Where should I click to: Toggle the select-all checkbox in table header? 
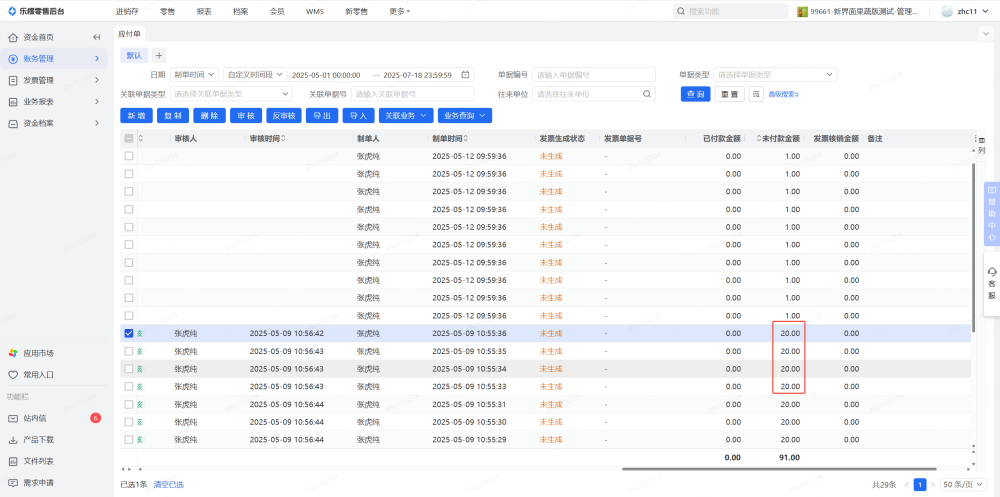point(128,138)
